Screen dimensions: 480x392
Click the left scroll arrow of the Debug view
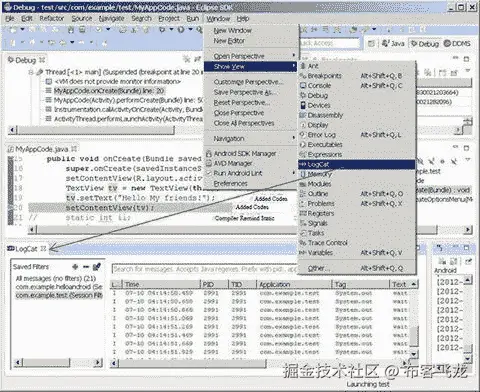(x=13, y=129)
